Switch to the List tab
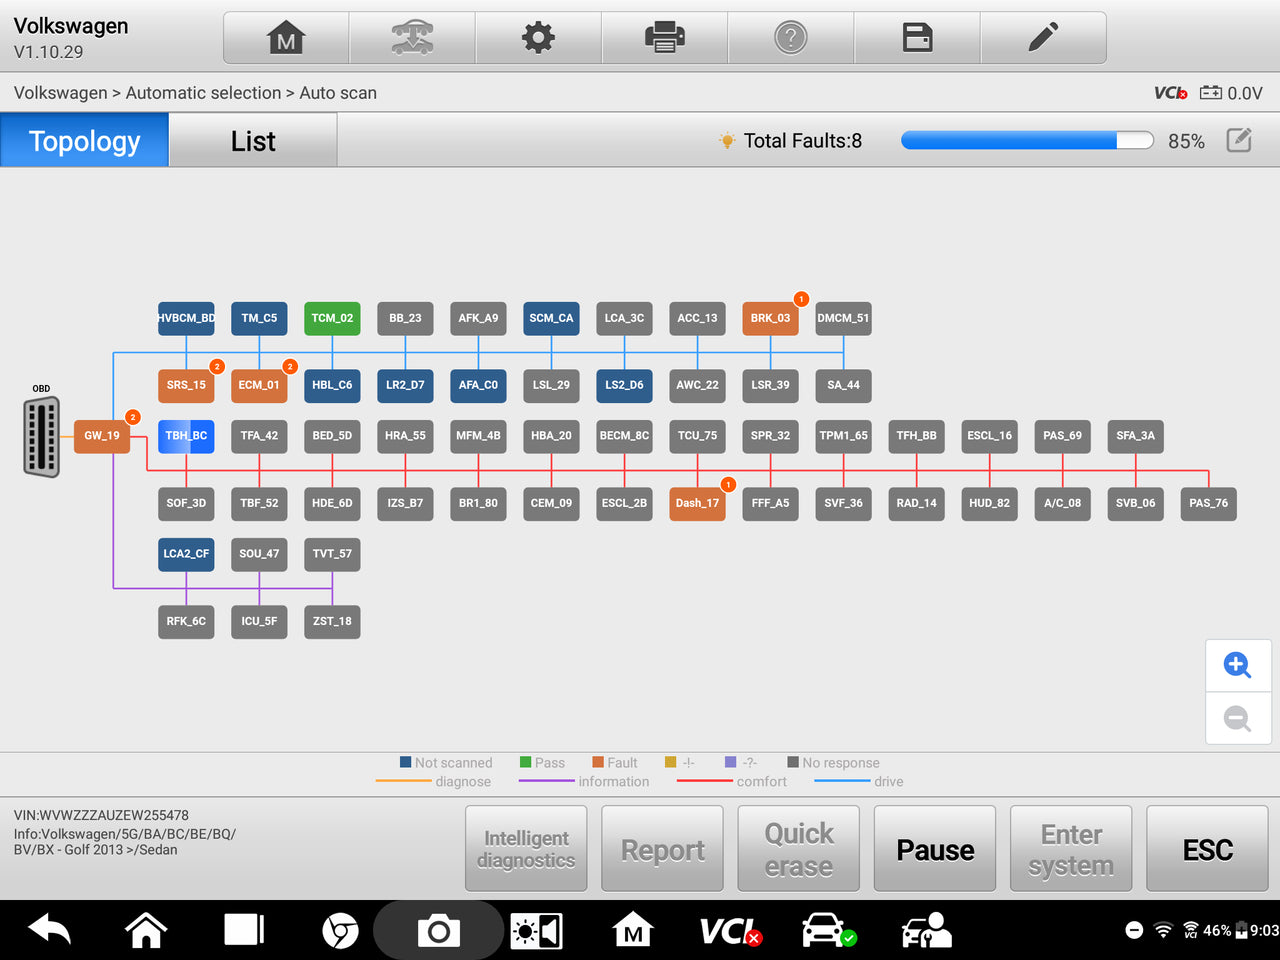Viewport: 1280px width, 960px height. [253, 140]
